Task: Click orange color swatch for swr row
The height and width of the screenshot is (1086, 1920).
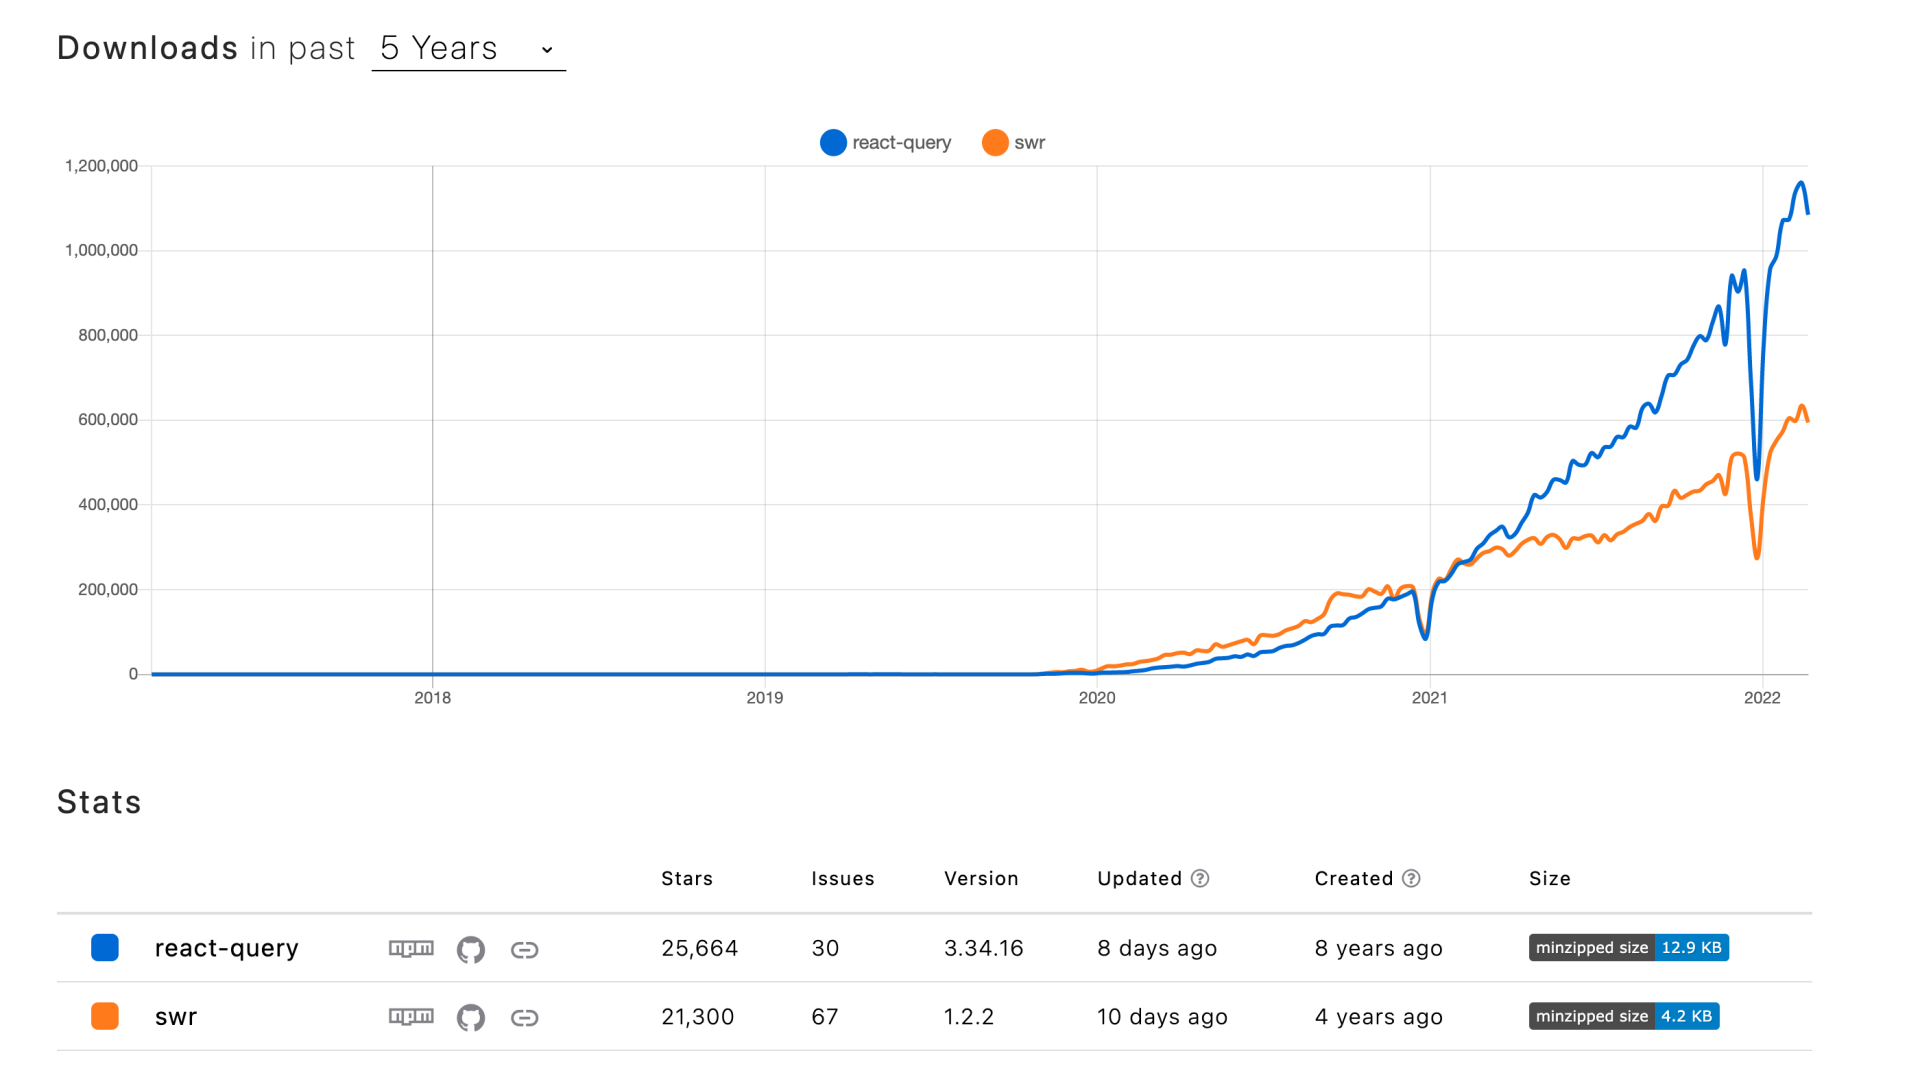Action: (x=105, y=1016)
